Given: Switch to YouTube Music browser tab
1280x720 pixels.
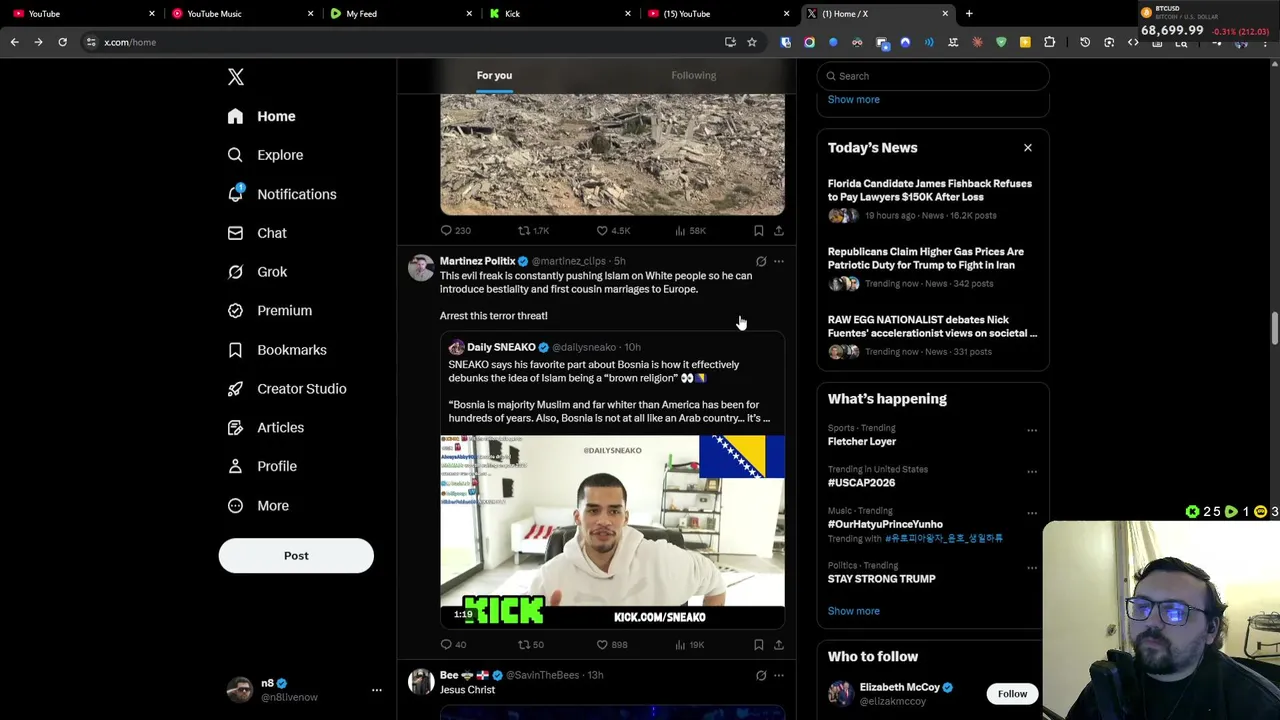Looking at the screenshot, I should point(240,14).
